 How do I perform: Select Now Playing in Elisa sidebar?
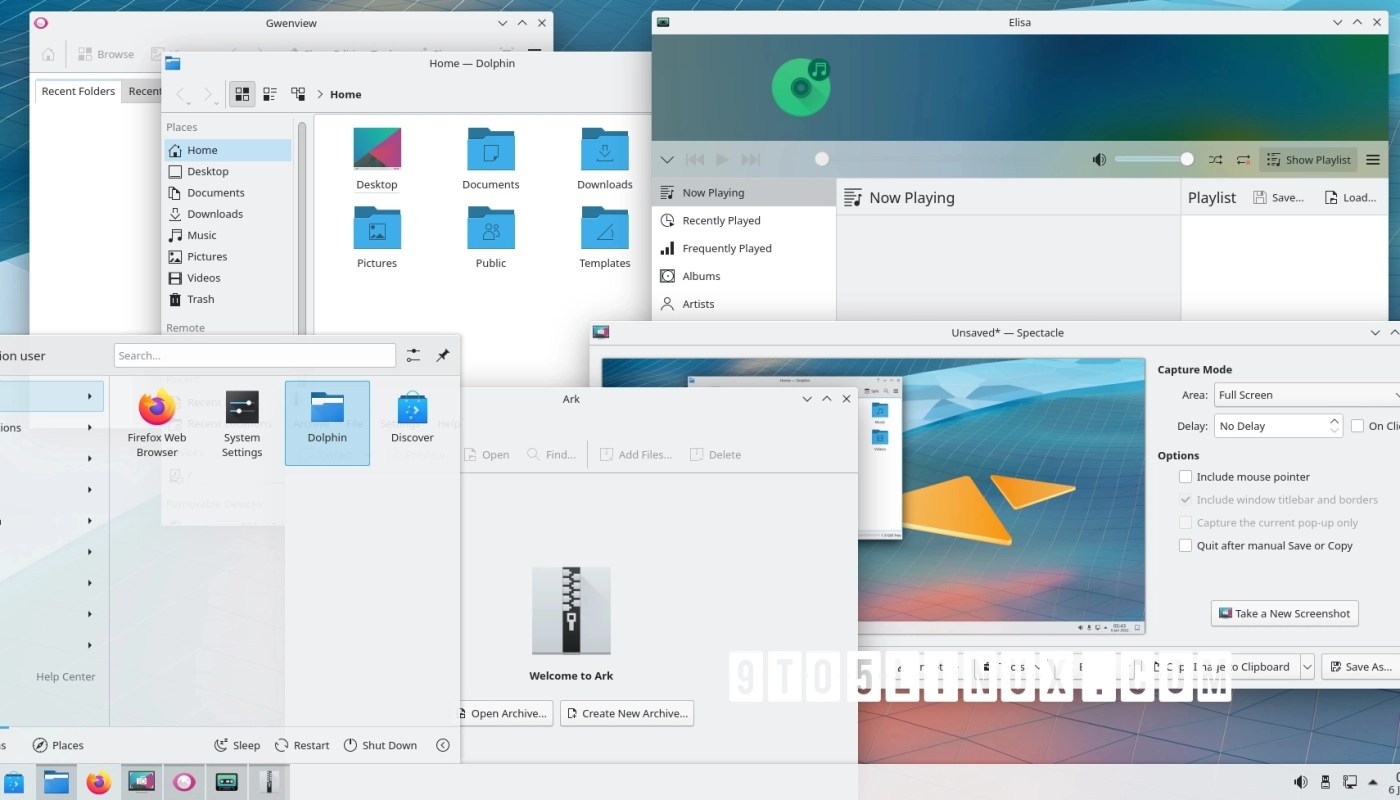744,193
